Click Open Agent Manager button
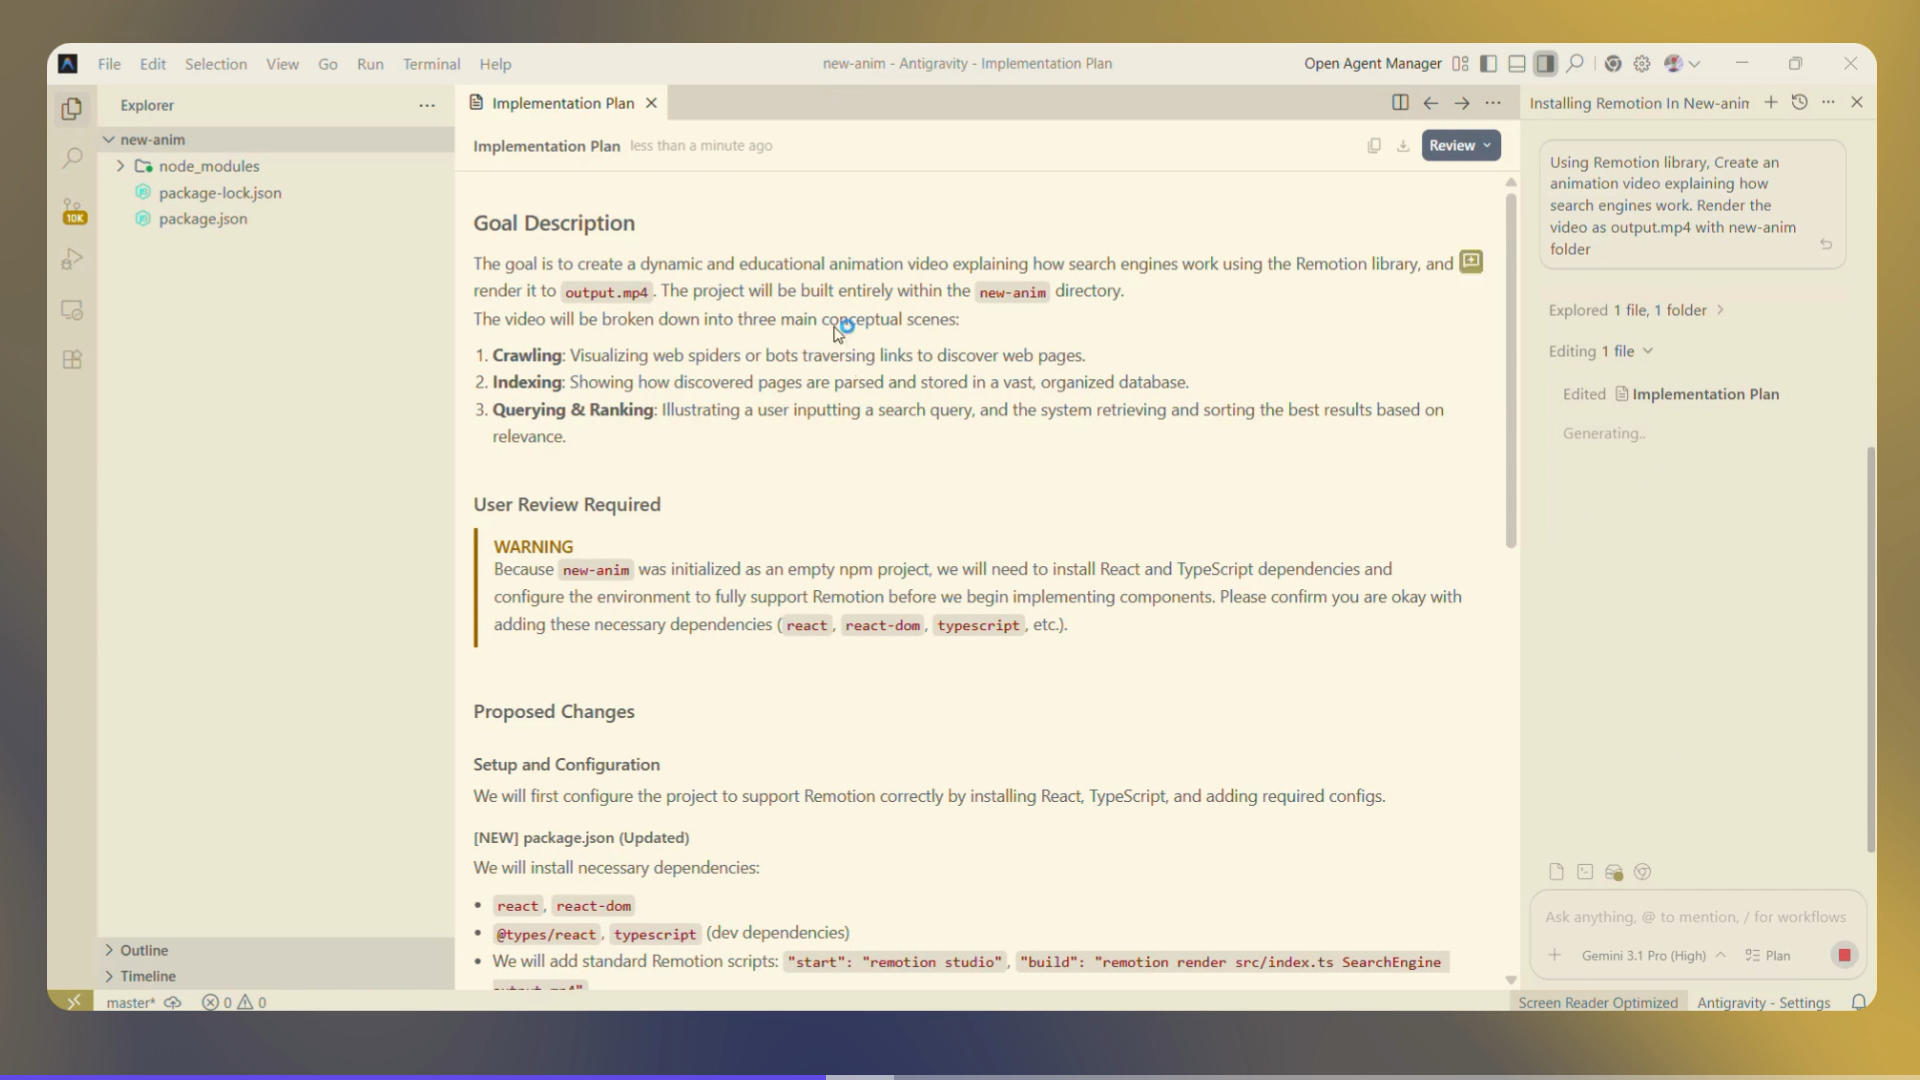 1372,64
